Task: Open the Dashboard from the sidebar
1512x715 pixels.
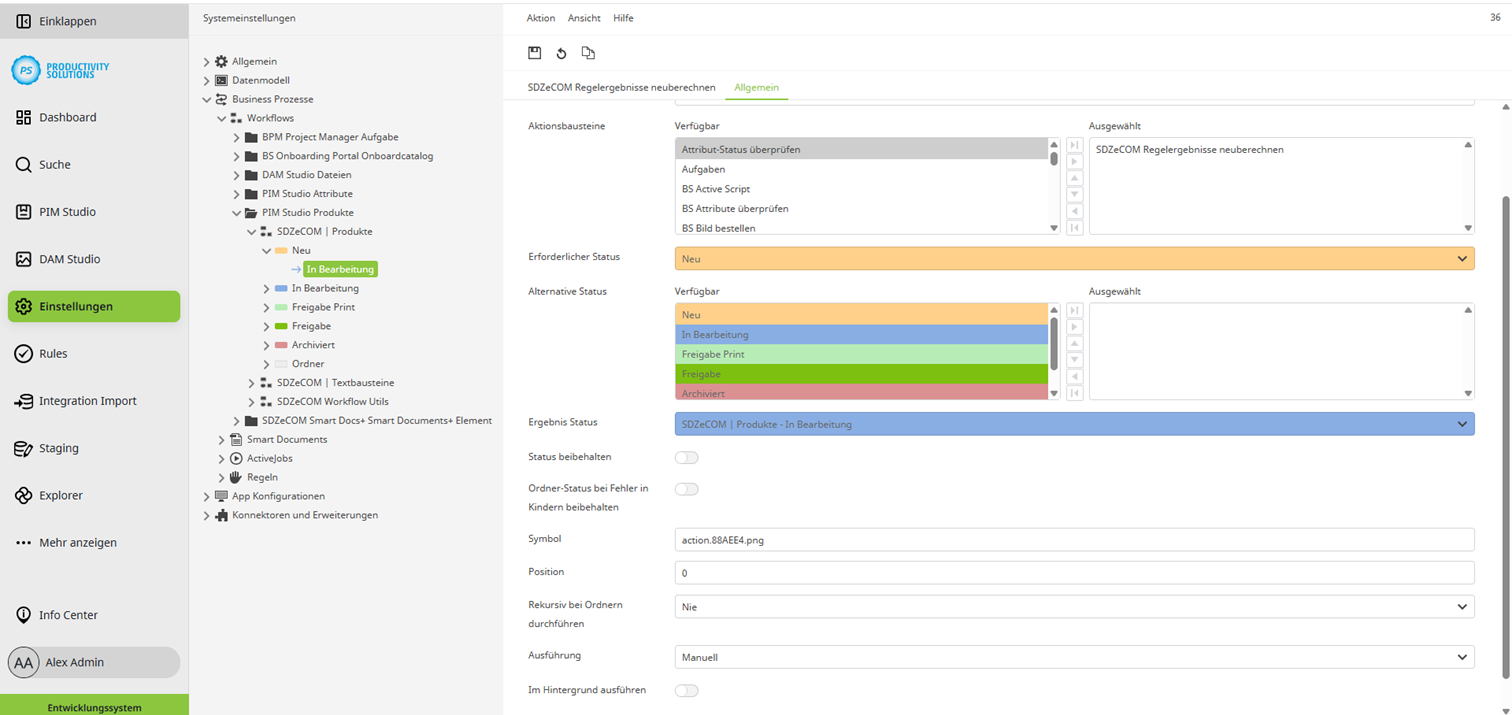Action: coord(68,117)
